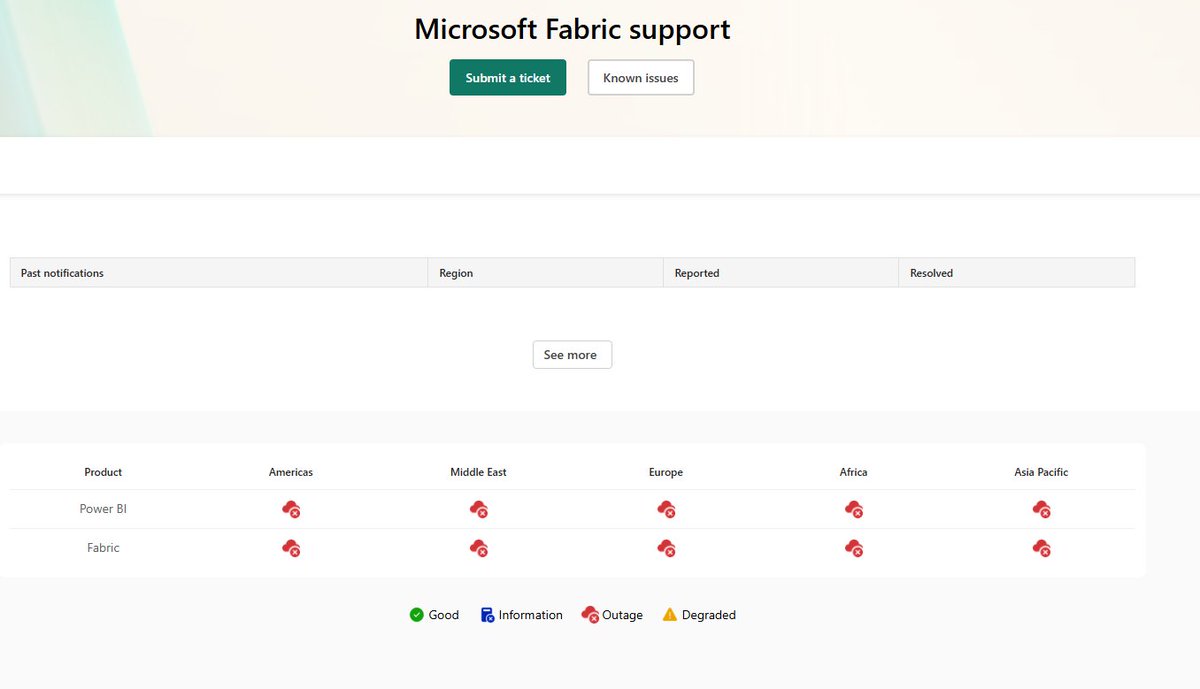Click the Region column header

546,273
